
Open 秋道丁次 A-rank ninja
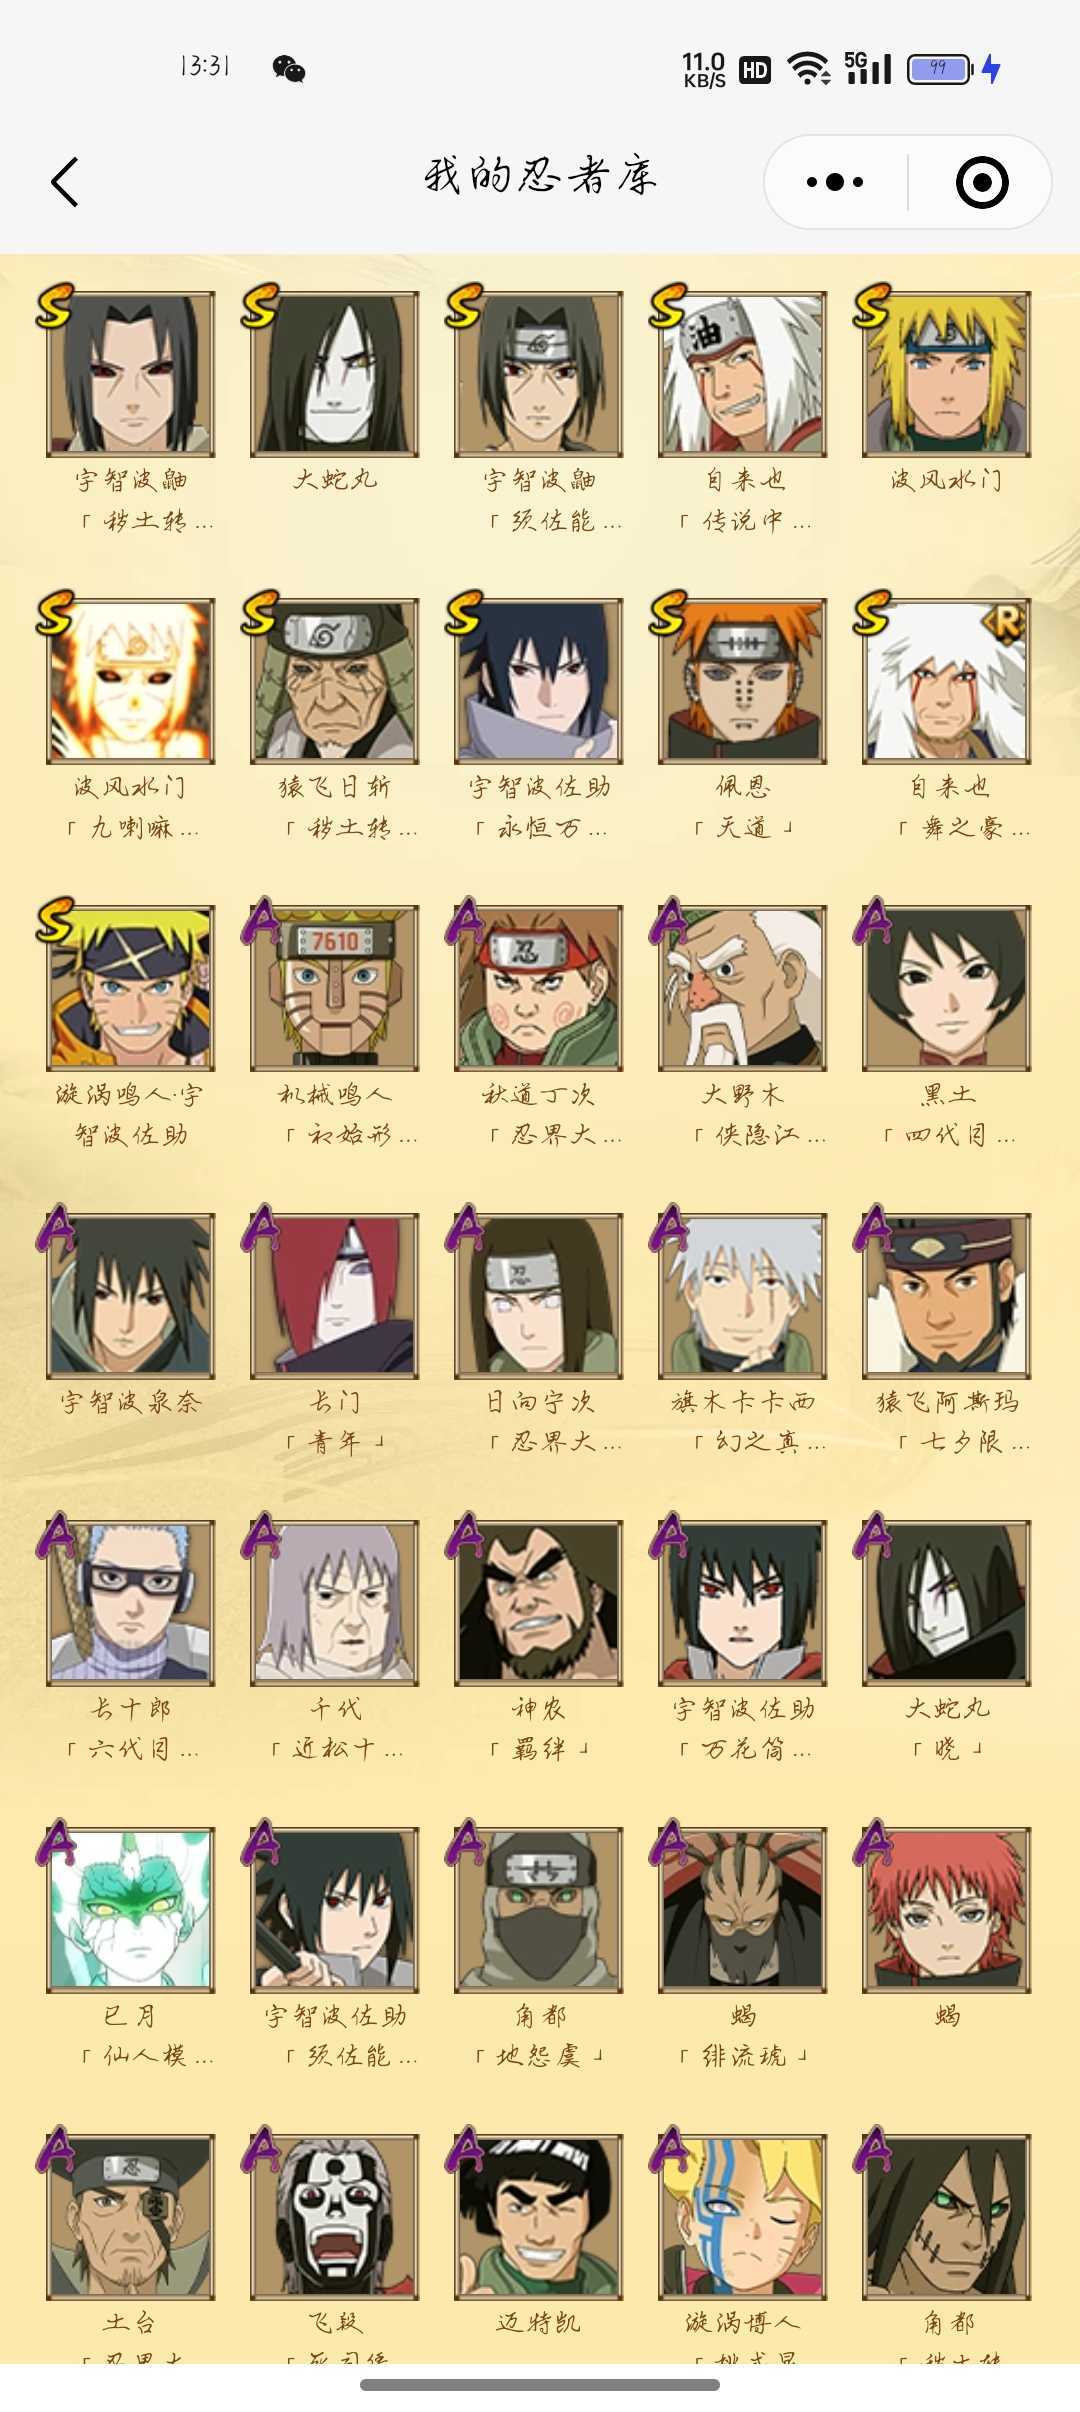(x=538, y=988)
